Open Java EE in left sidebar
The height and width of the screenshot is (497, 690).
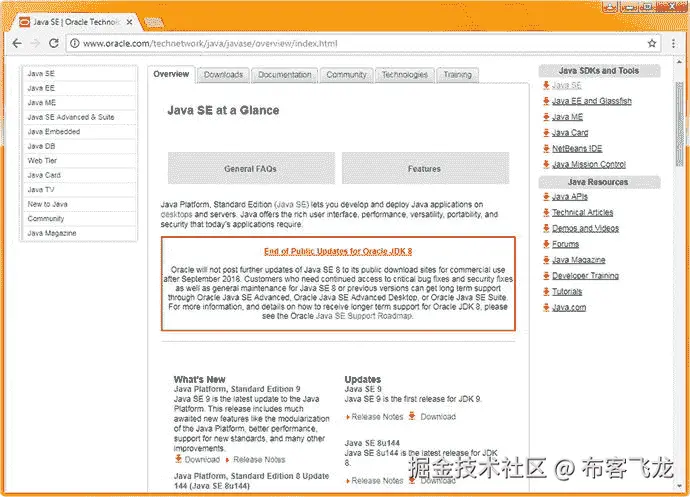pyautogui.click(x=80, y=88)
